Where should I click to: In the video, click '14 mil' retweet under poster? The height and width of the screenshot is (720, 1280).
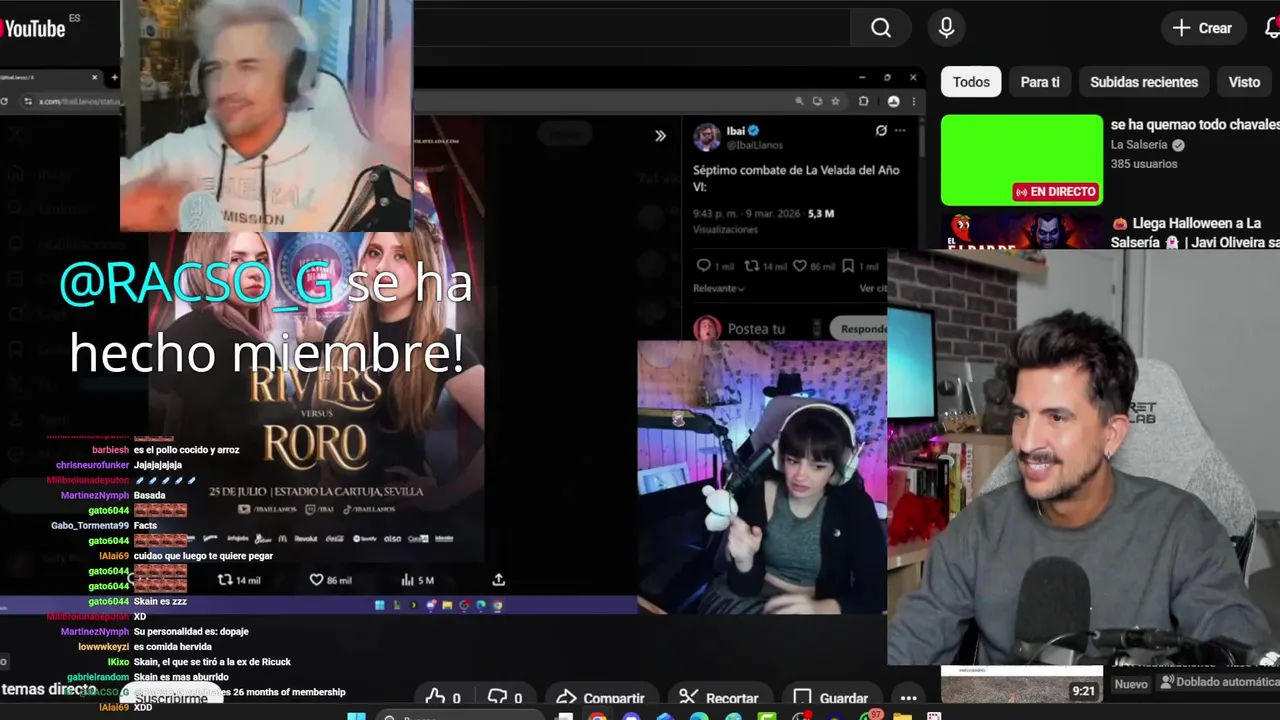point(239,580)
